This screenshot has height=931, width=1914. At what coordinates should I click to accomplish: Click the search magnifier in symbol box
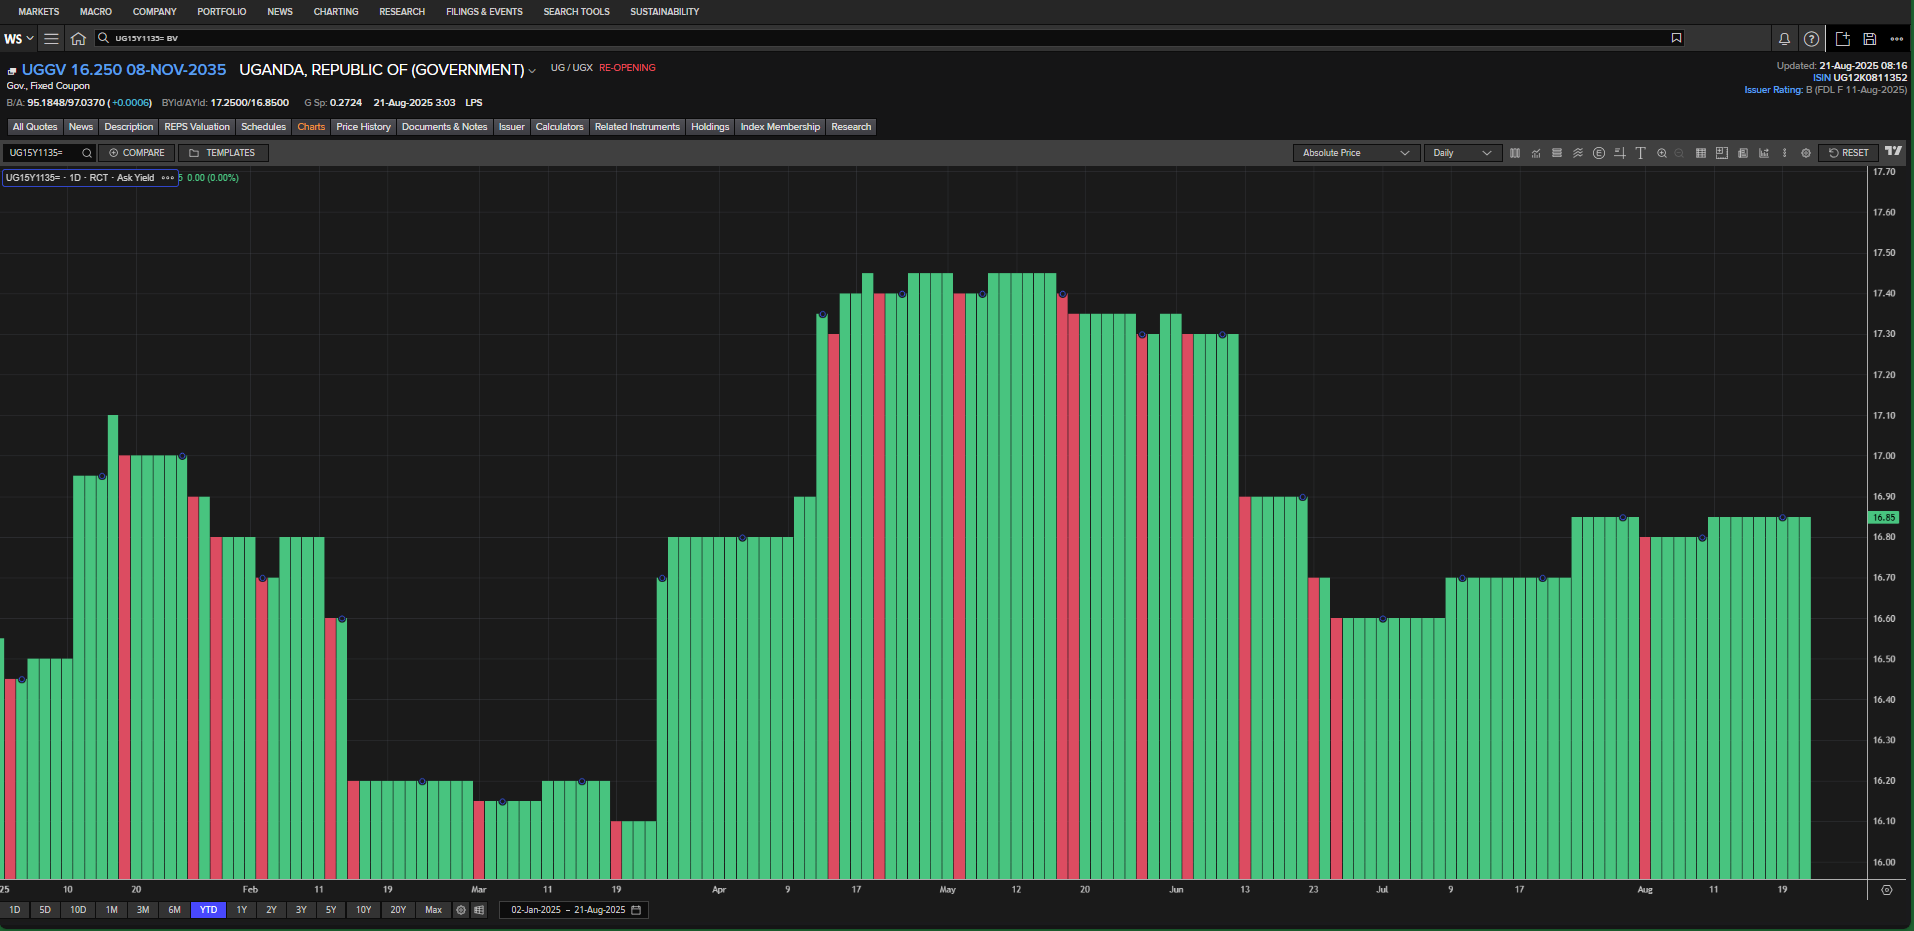[x=87, y=153]
